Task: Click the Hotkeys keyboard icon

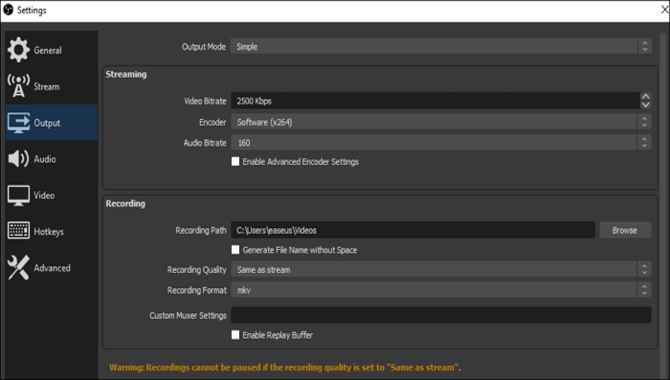Action: coord(18,230)
